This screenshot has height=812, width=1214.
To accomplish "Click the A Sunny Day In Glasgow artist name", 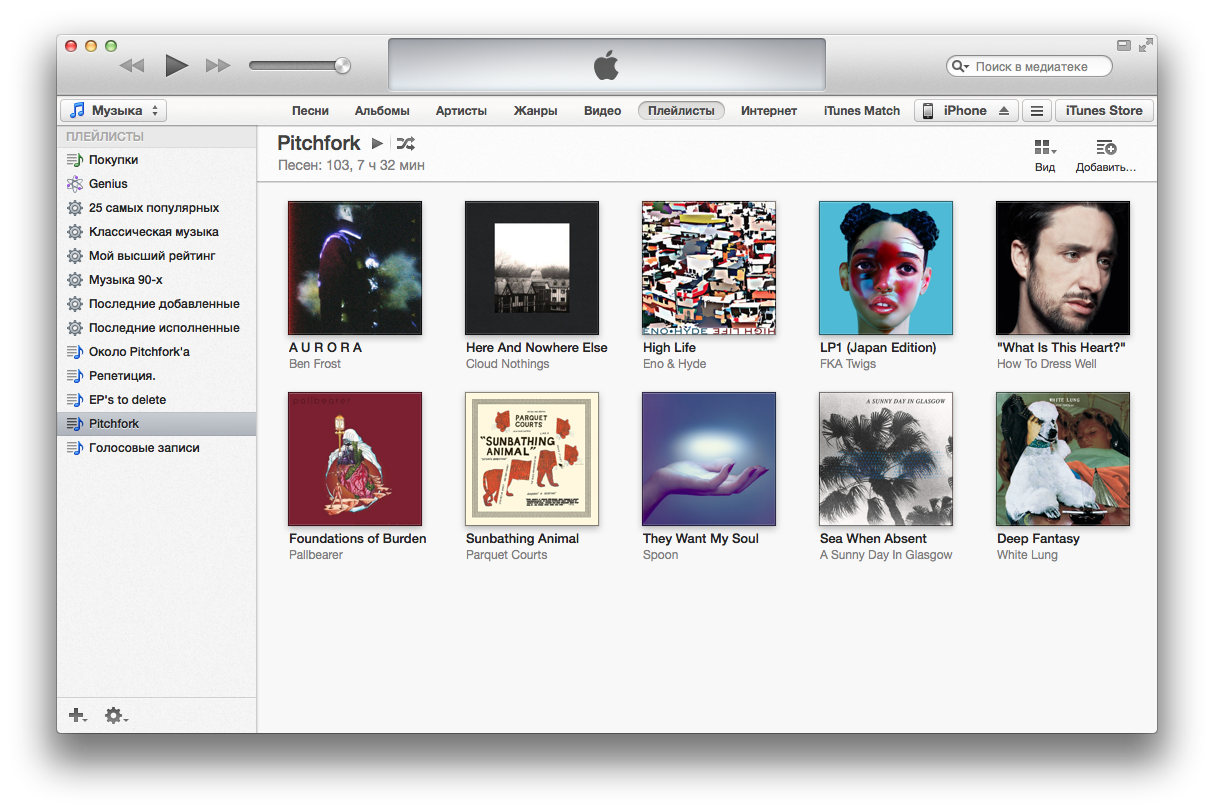I will coord(886,555).
